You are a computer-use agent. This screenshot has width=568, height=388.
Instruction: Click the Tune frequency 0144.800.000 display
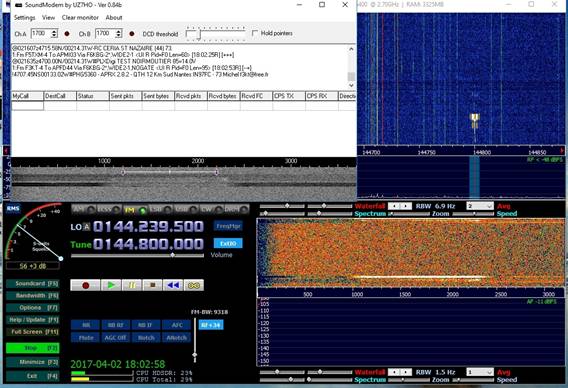click(148, 244)
